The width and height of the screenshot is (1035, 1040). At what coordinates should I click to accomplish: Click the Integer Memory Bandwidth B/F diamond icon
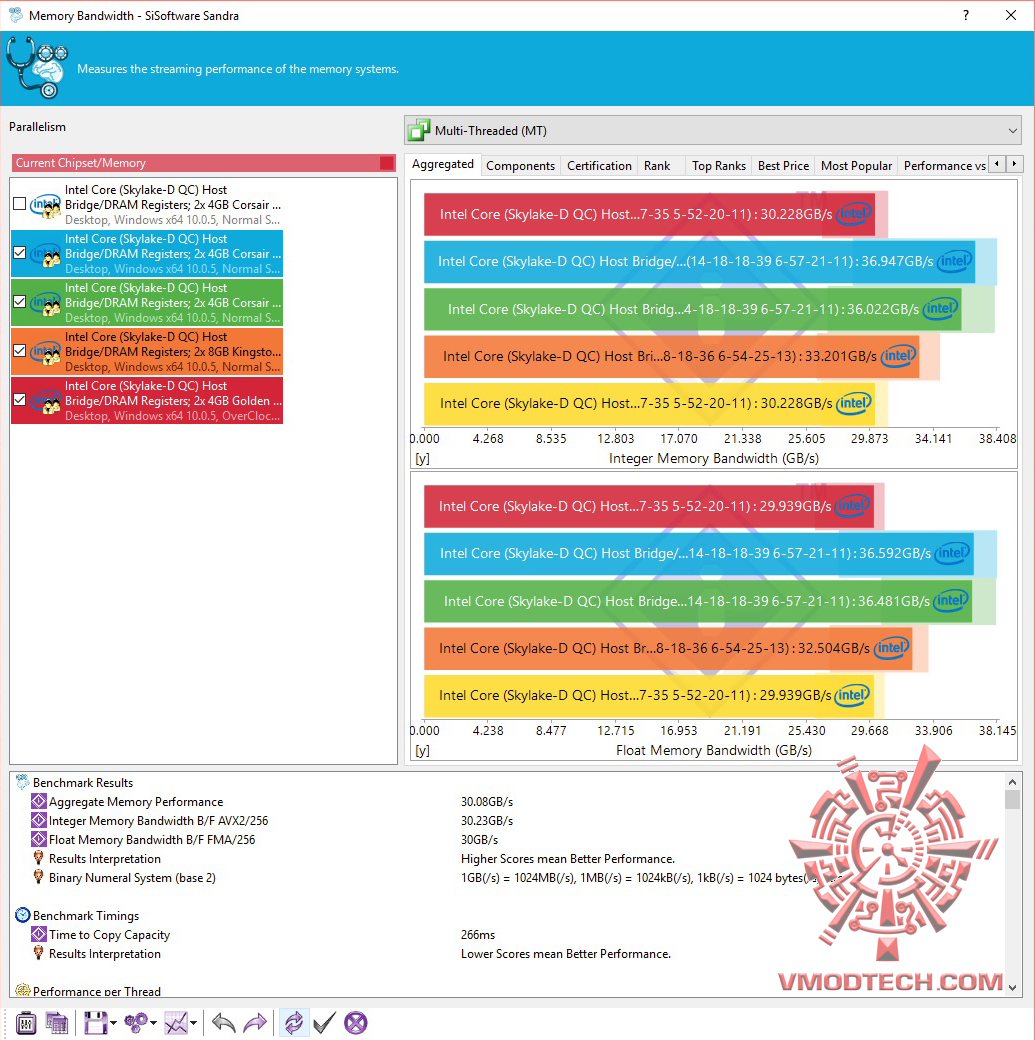39,820
